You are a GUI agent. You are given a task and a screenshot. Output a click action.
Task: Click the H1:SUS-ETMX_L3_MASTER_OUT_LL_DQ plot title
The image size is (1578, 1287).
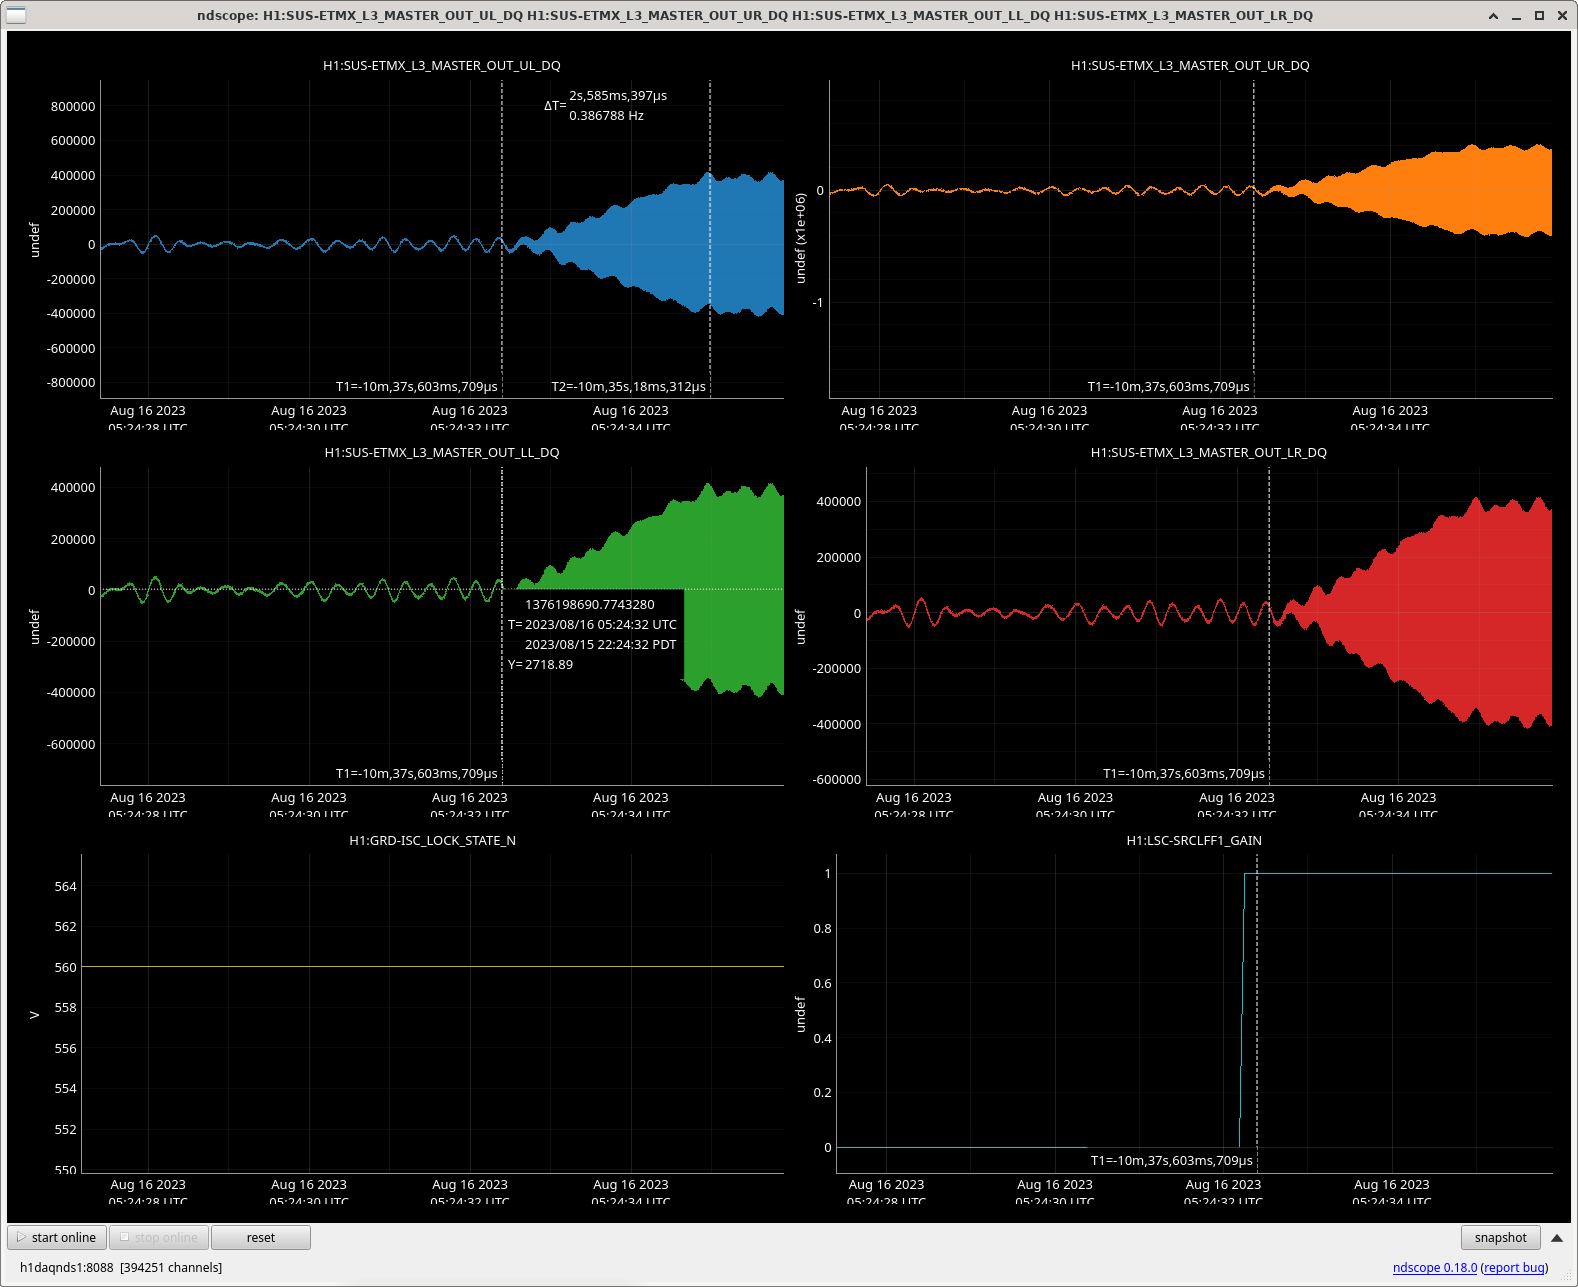pyautogui.click(x=442, y=452)
